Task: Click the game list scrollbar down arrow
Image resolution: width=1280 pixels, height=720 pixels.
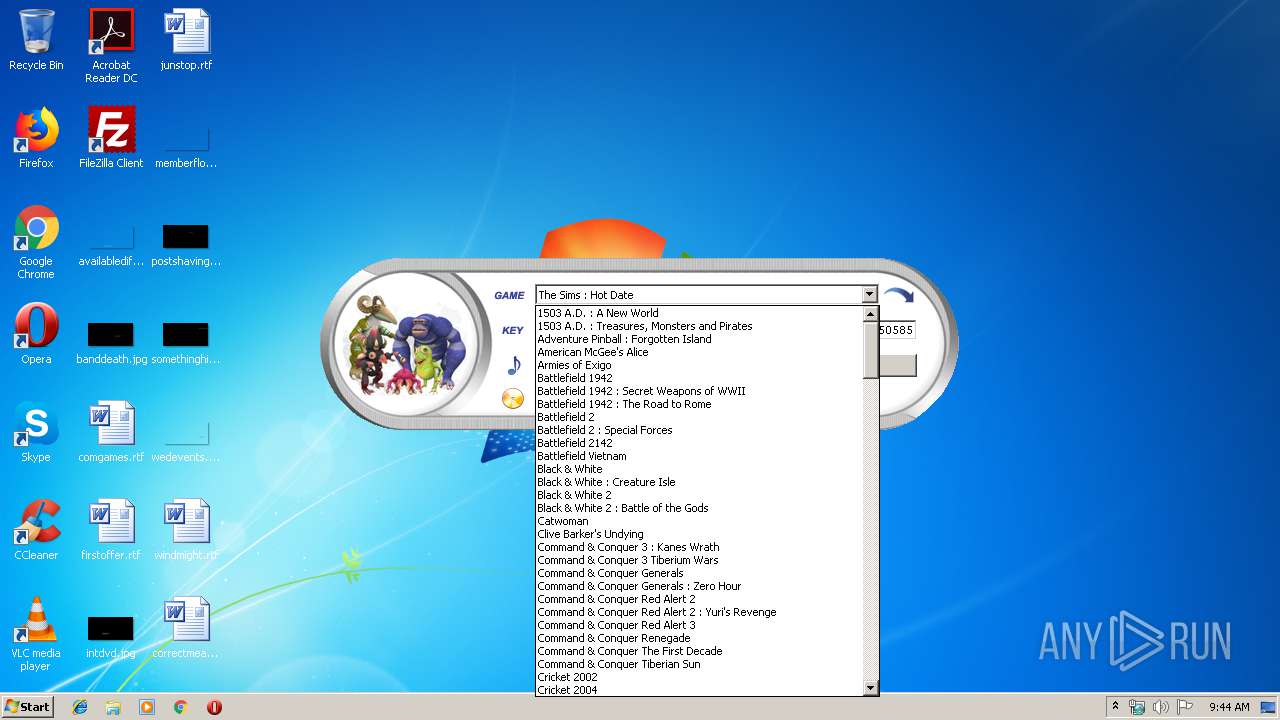Action: [870, 688]
